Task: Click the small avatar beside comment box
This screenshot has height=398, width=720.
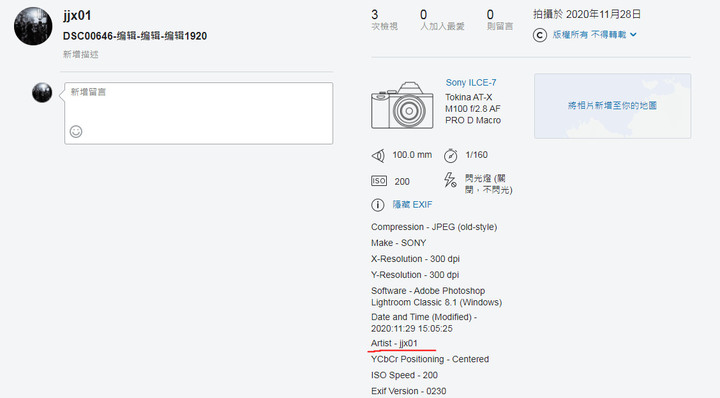Action: pyautogui.click(x=42, y=92)
